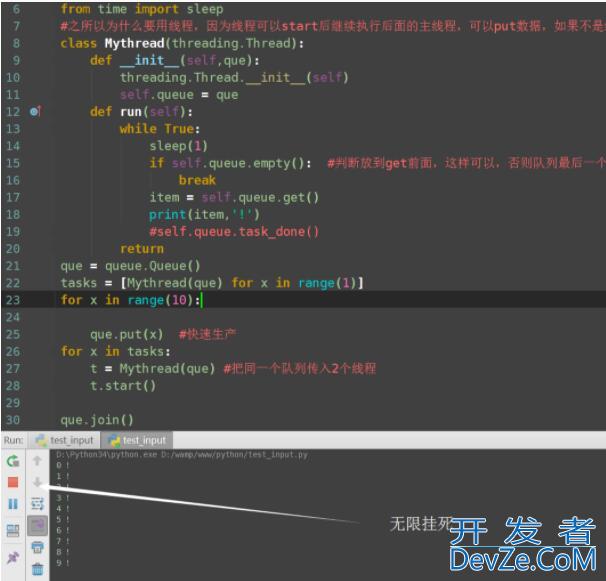Click 'while True:' code line
This screenshot has height=581, width=606.
click(x=160, y=129)
